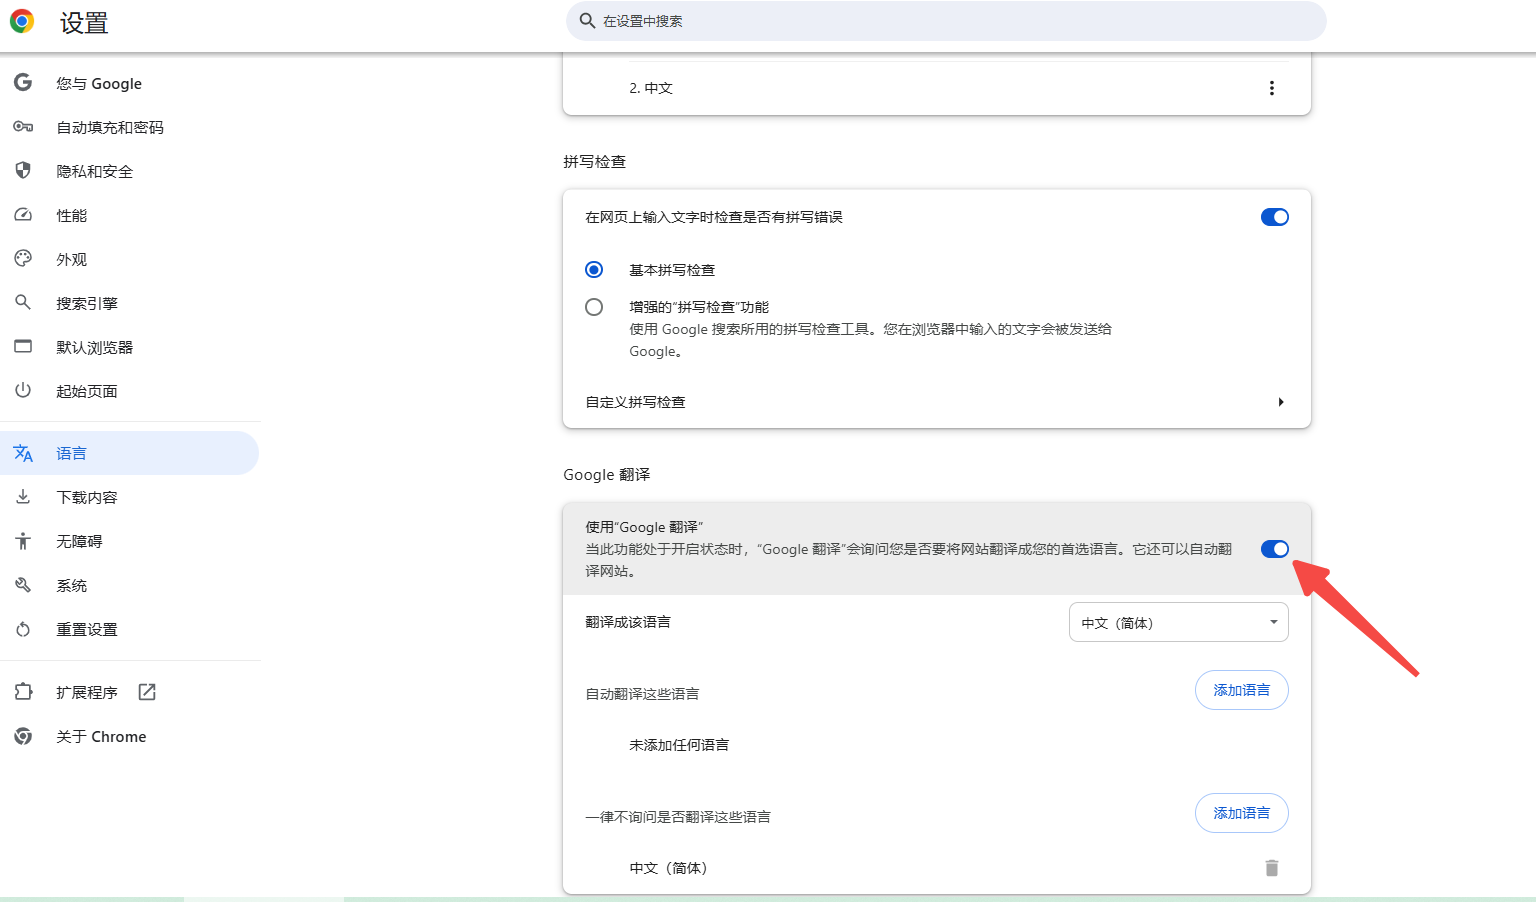1536x902 pixels.
Task: Click the magnifier icon in the settings search bar
Action: click(588, 21)
